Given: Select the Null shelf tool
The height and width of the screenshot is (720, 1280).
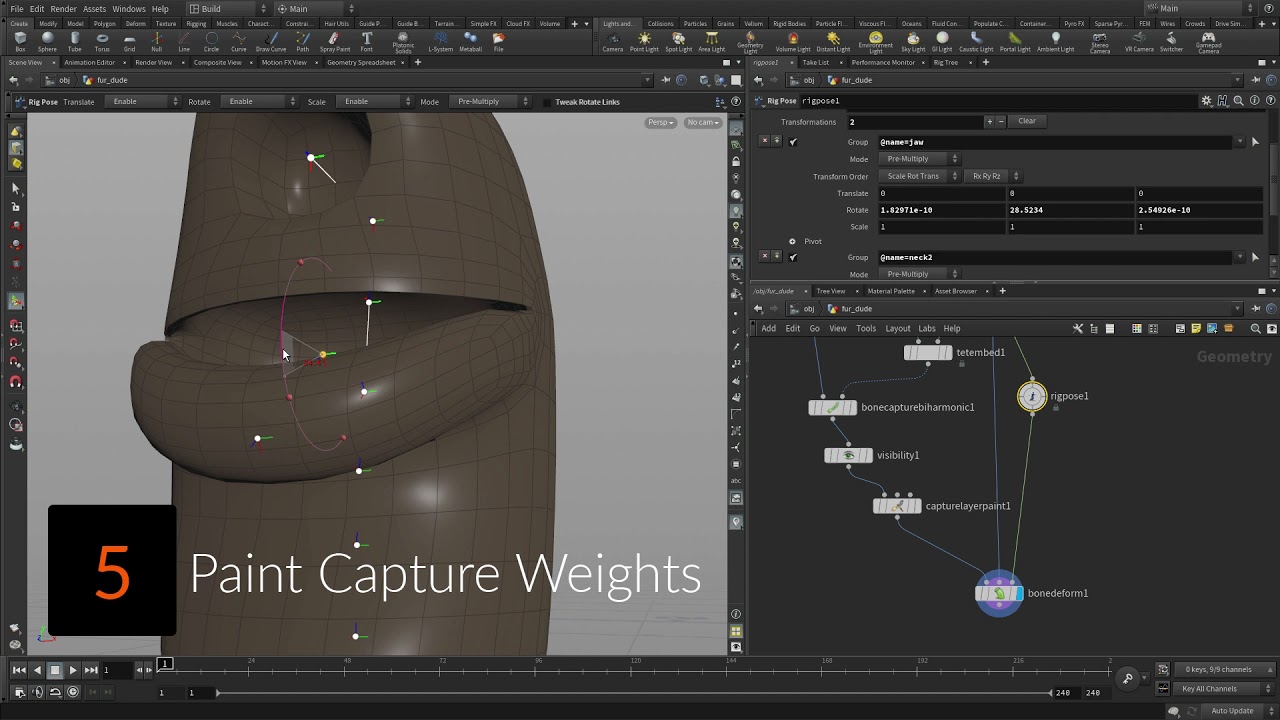Looking at the screenshot, I should pos(156,42).
